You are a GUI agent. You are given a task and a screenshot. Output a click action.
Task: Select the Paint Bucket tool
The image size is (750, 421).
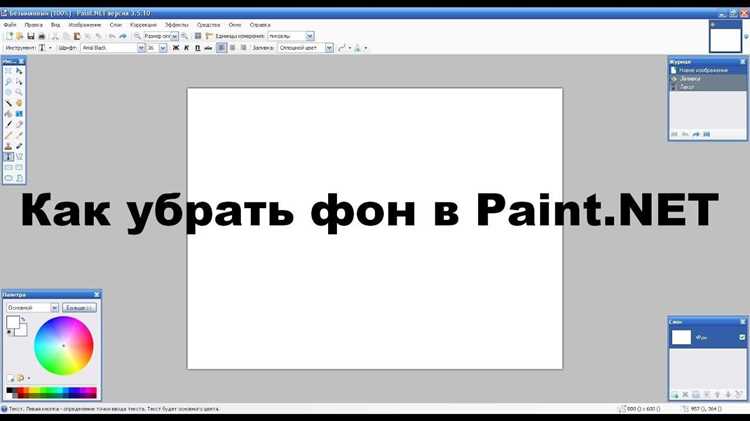point(9,114)
